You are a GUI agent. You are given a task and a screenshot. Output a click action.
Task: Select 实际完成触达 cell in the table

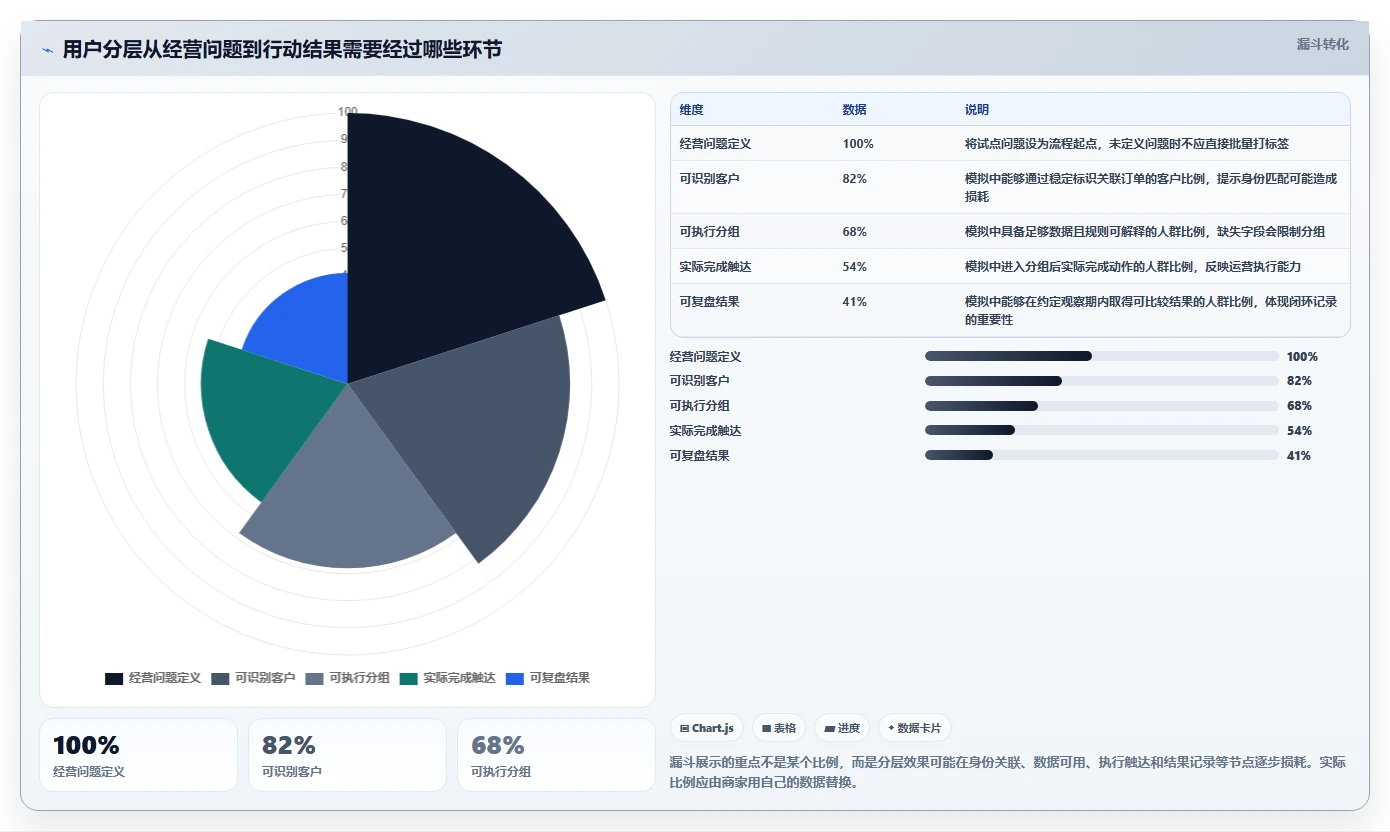click(x=715, y=267)
